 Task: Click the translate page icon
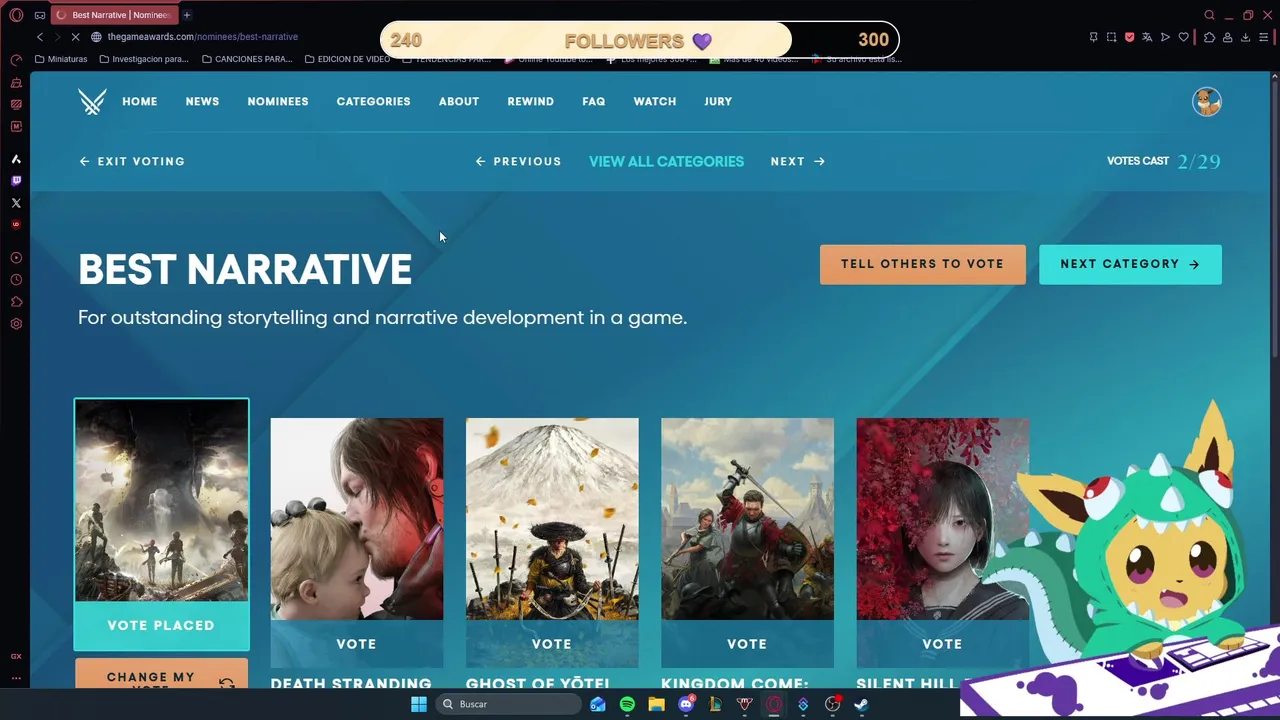tap(1147, 37)
